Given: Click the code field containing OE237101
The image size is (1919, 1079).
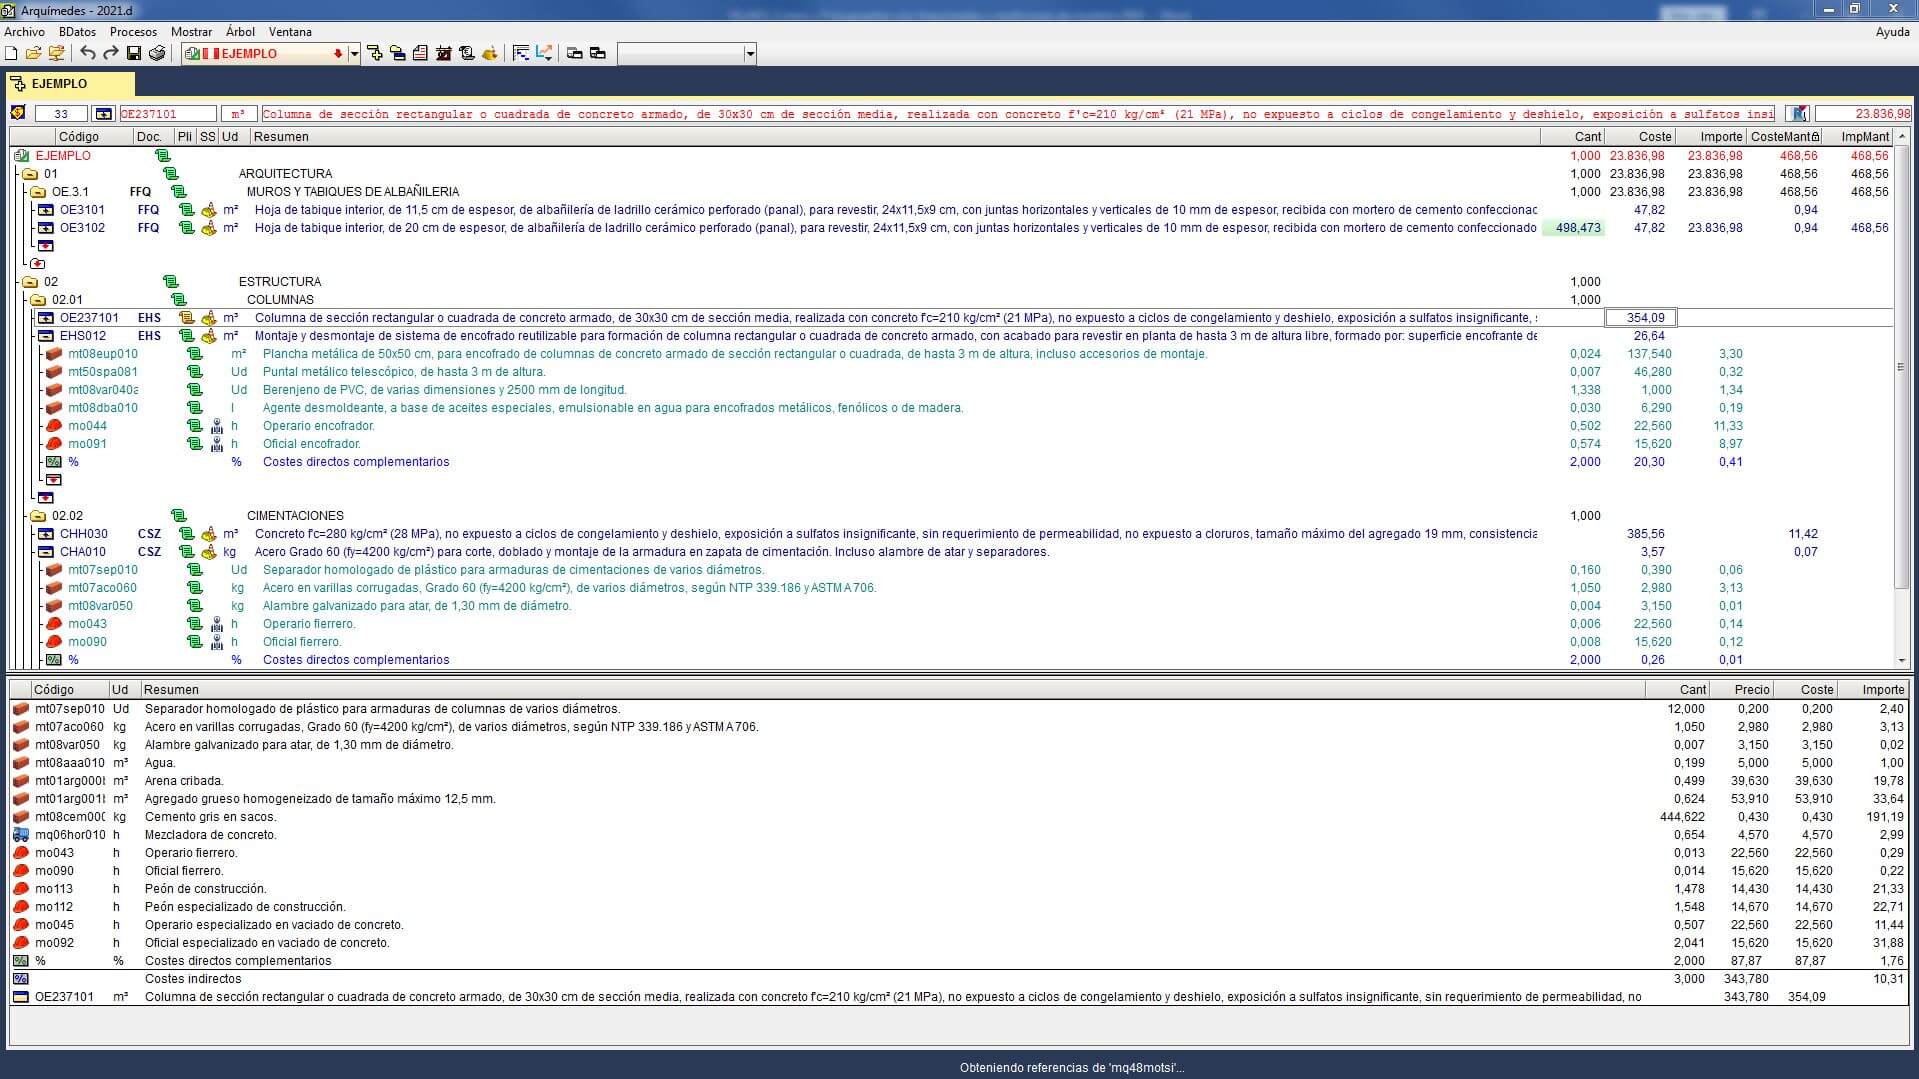Looking at the screenshot, I should [x=167, y=114].
